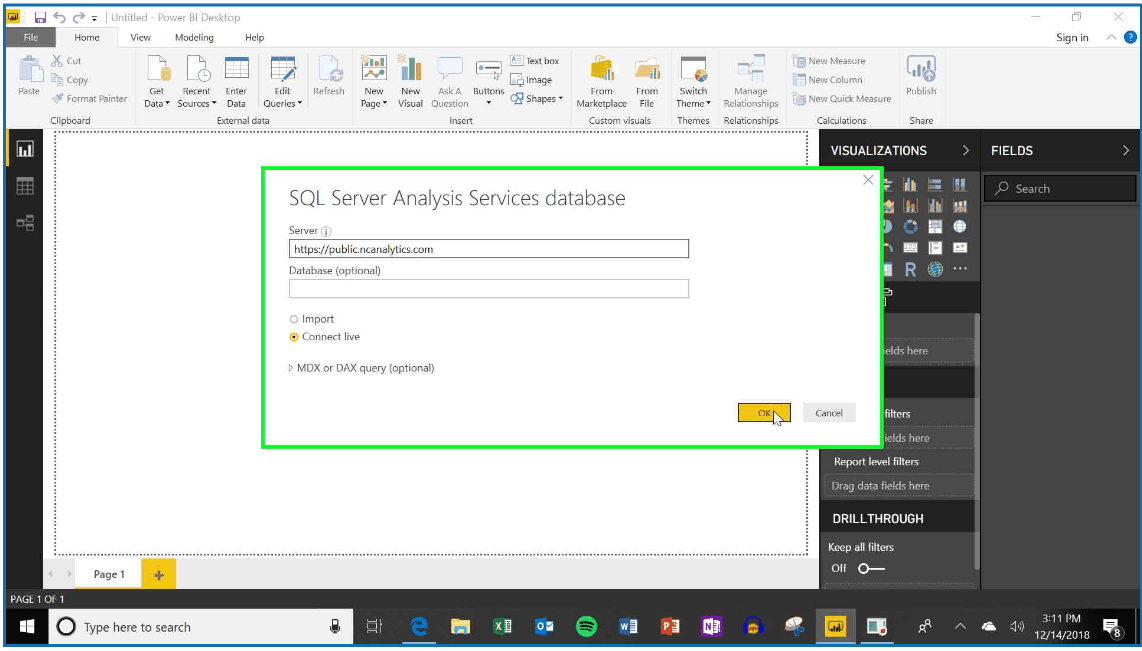The width and height of the screenshot is (1142, 651).
Task: Collapse the Fields pane
Action: (1126, 151)
